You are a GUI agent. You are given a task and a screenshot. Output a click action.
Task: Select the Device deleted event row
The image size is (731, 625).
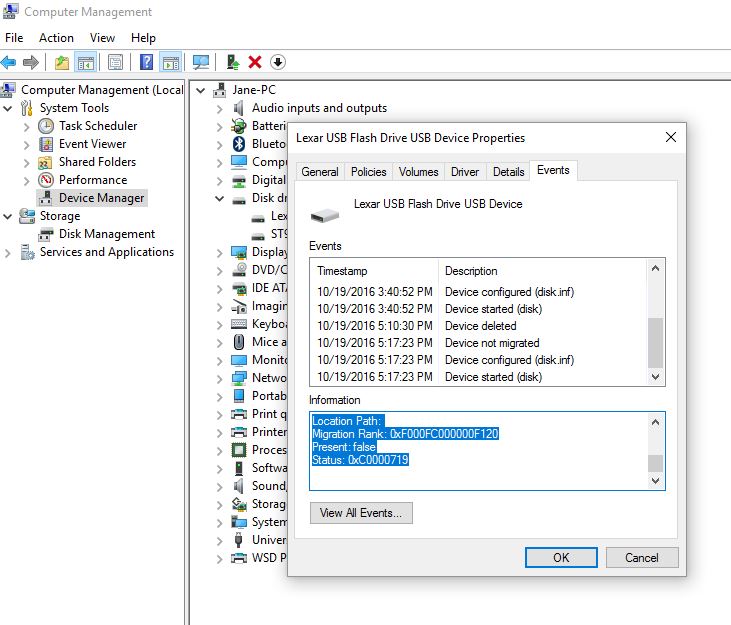[x=480, y=326]
